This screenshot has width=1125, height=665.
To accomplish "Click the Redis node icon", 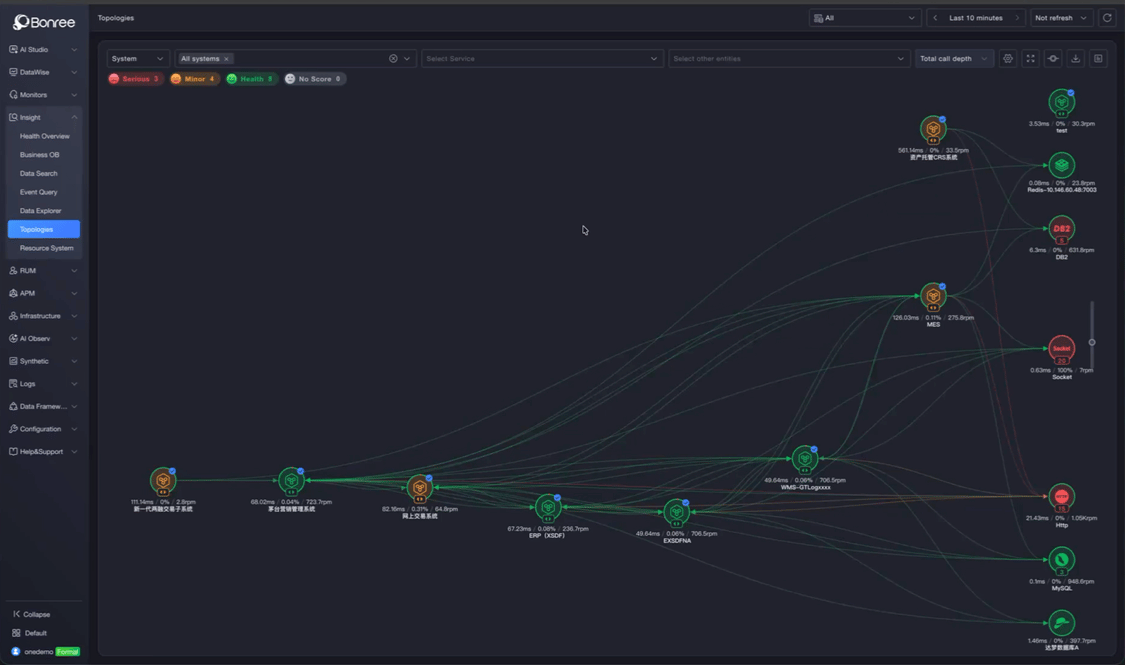I will (x=1061, y=165).
